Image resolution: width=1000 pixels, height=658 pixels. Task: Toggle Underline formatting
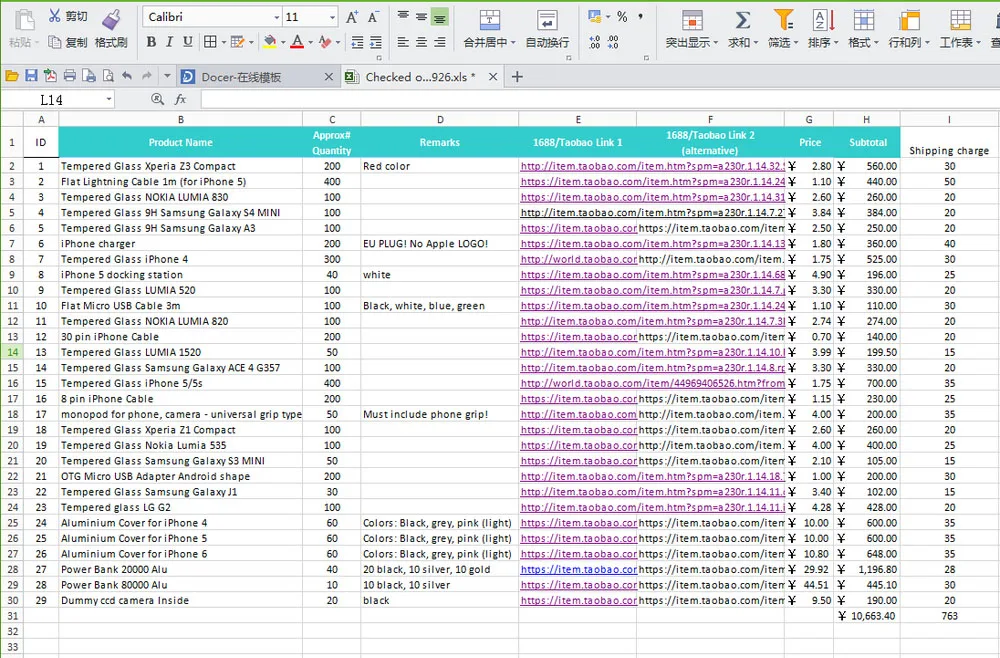click(x=188, y=42)
